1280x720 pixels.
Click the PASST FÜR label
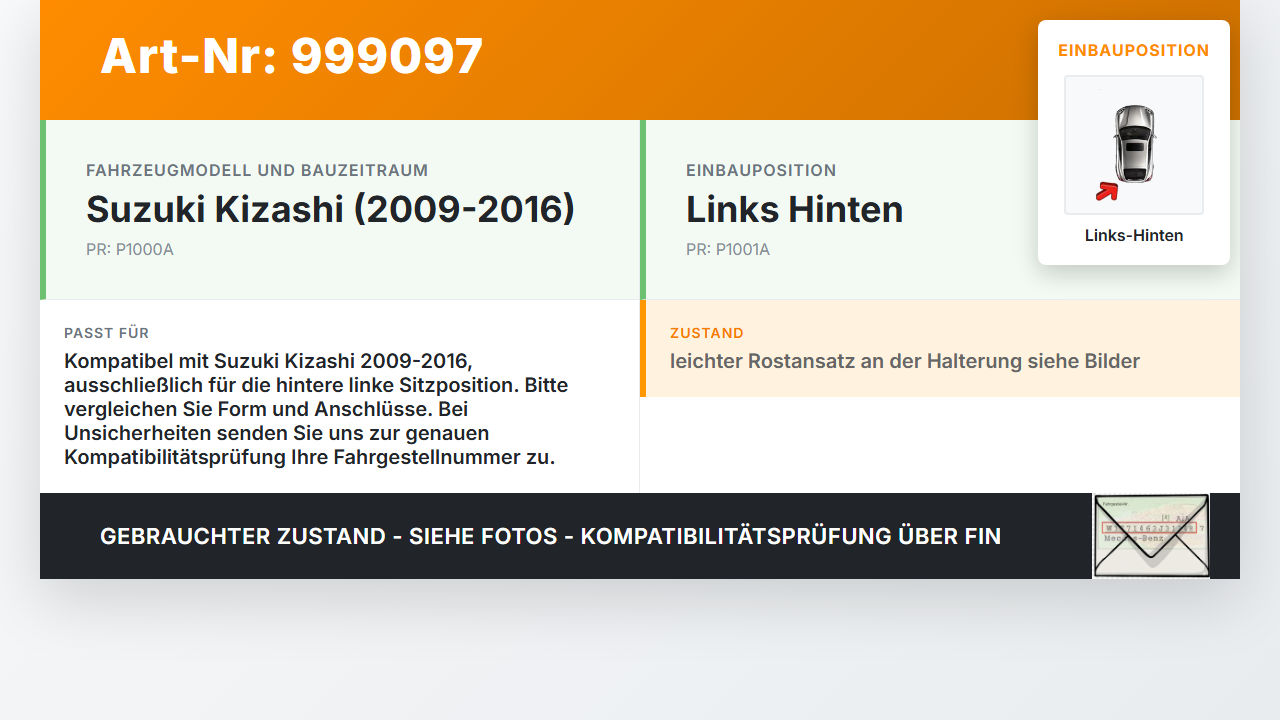106,333
